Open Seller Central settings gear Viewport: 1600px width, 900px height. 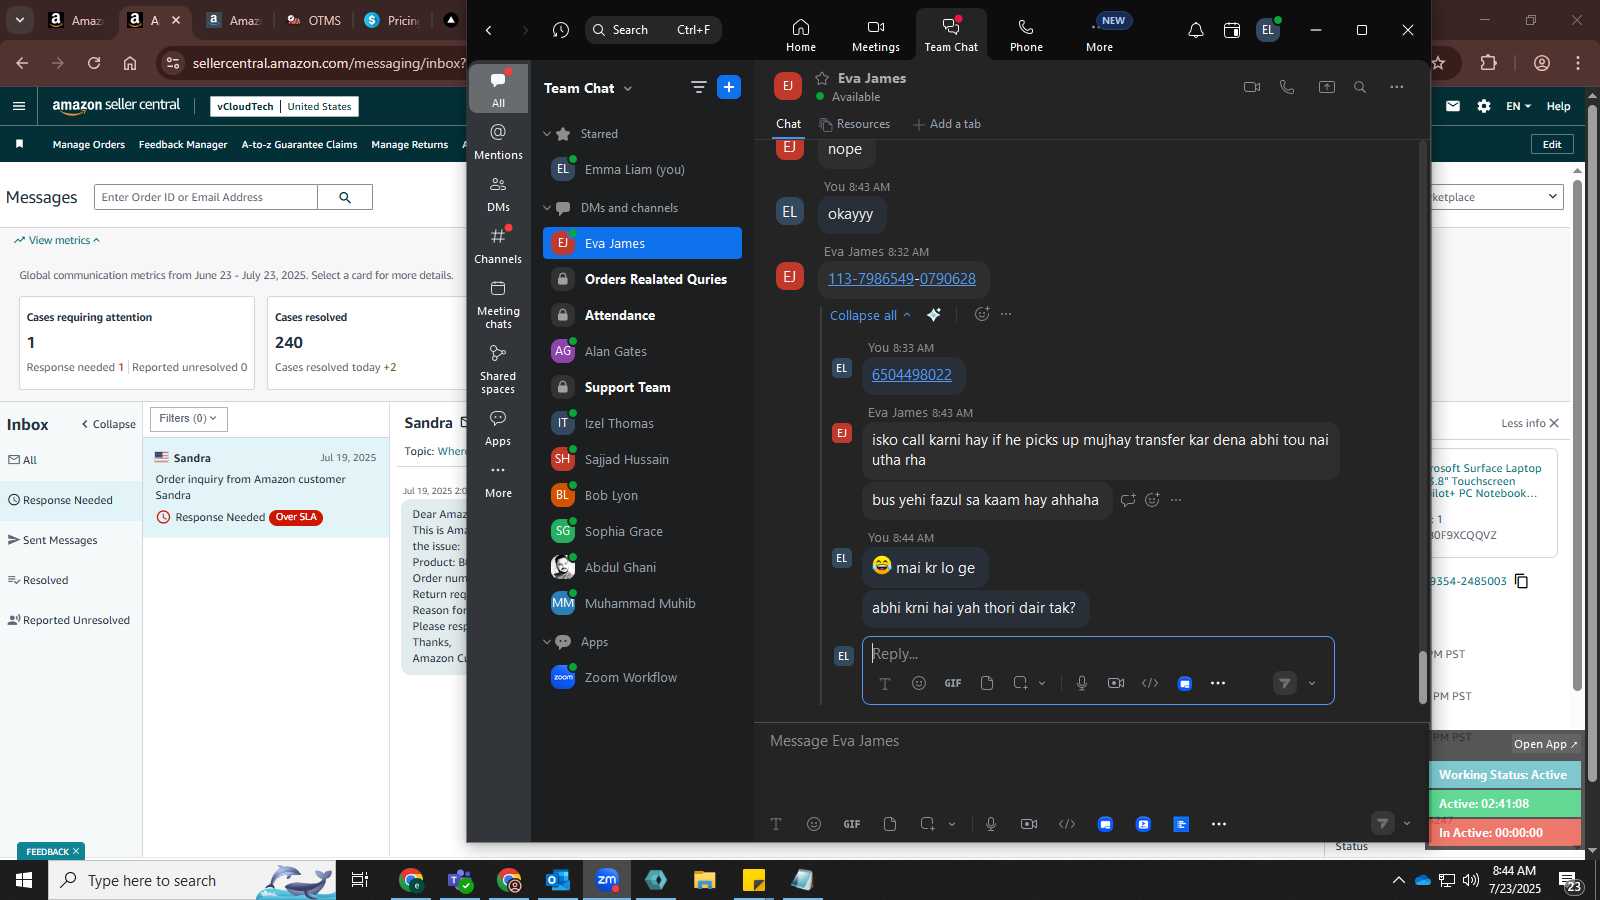pyautogui.click(x=1484, y=106)
